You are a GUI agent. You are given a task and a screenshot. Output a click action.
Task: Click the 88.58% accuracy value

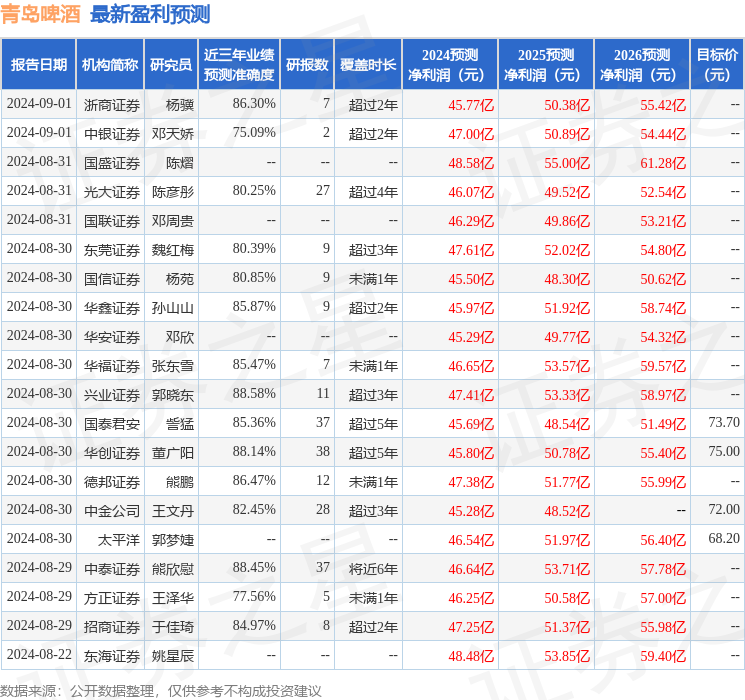(254, 393)
